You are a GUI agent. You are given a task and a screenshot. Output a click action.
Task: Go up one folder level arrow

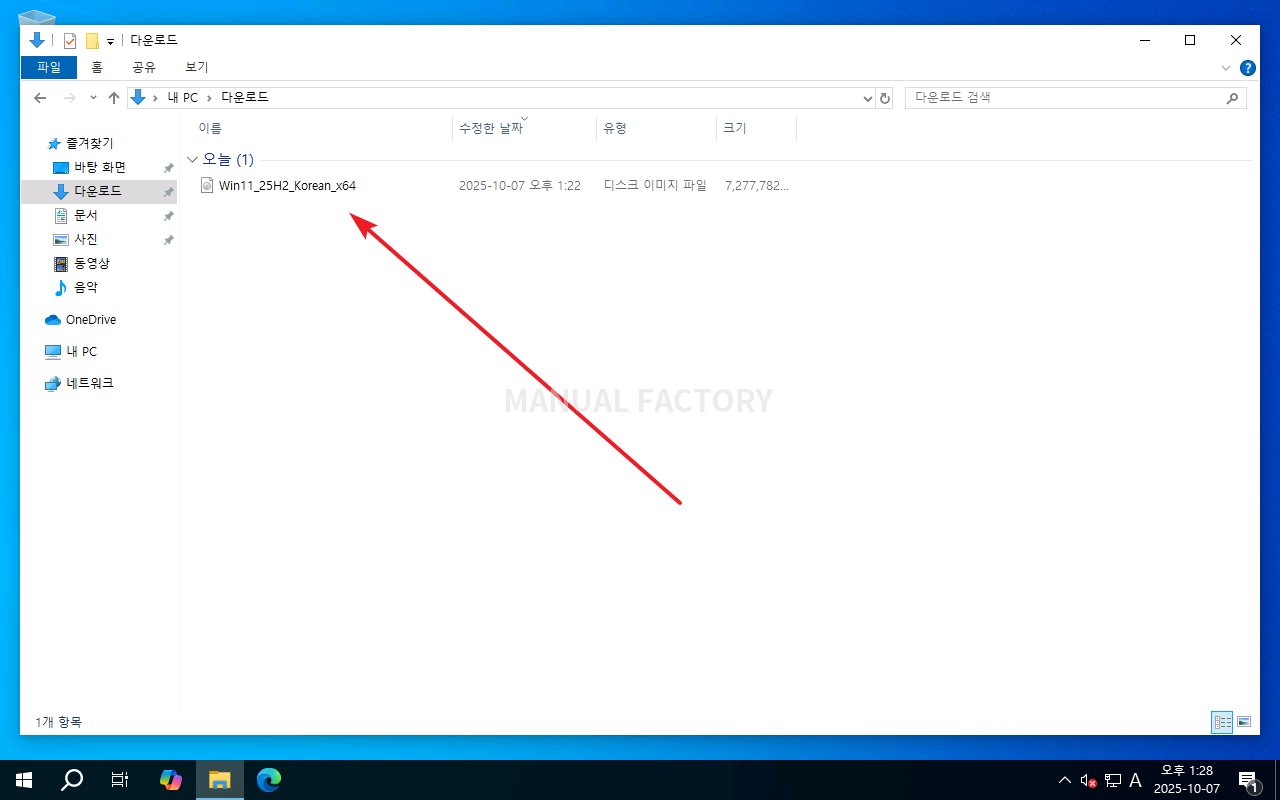pos(114,98)
